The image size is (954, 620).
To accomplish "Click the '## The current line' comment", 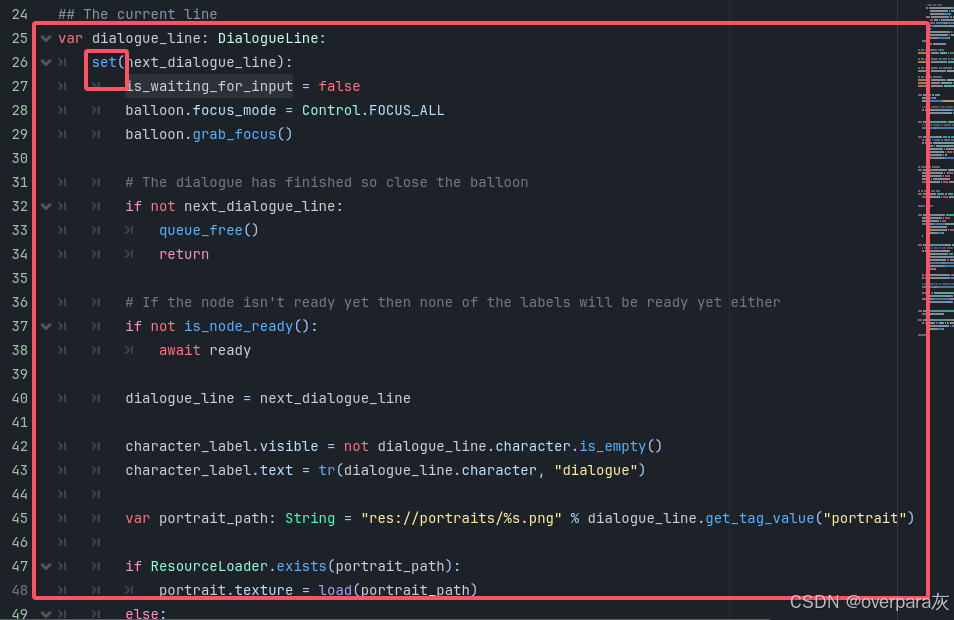I will coord(138,14).
